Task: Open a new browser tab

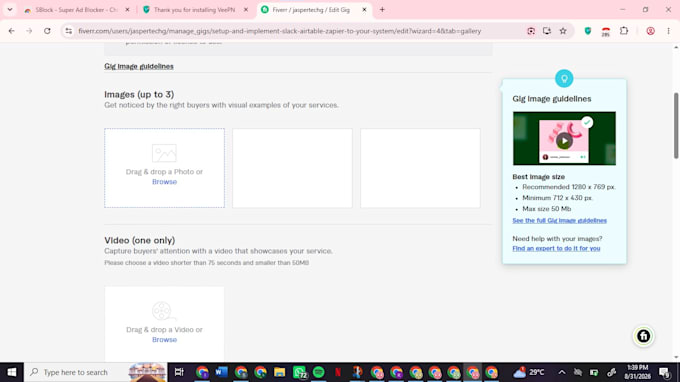Action: tap(382, 10)
